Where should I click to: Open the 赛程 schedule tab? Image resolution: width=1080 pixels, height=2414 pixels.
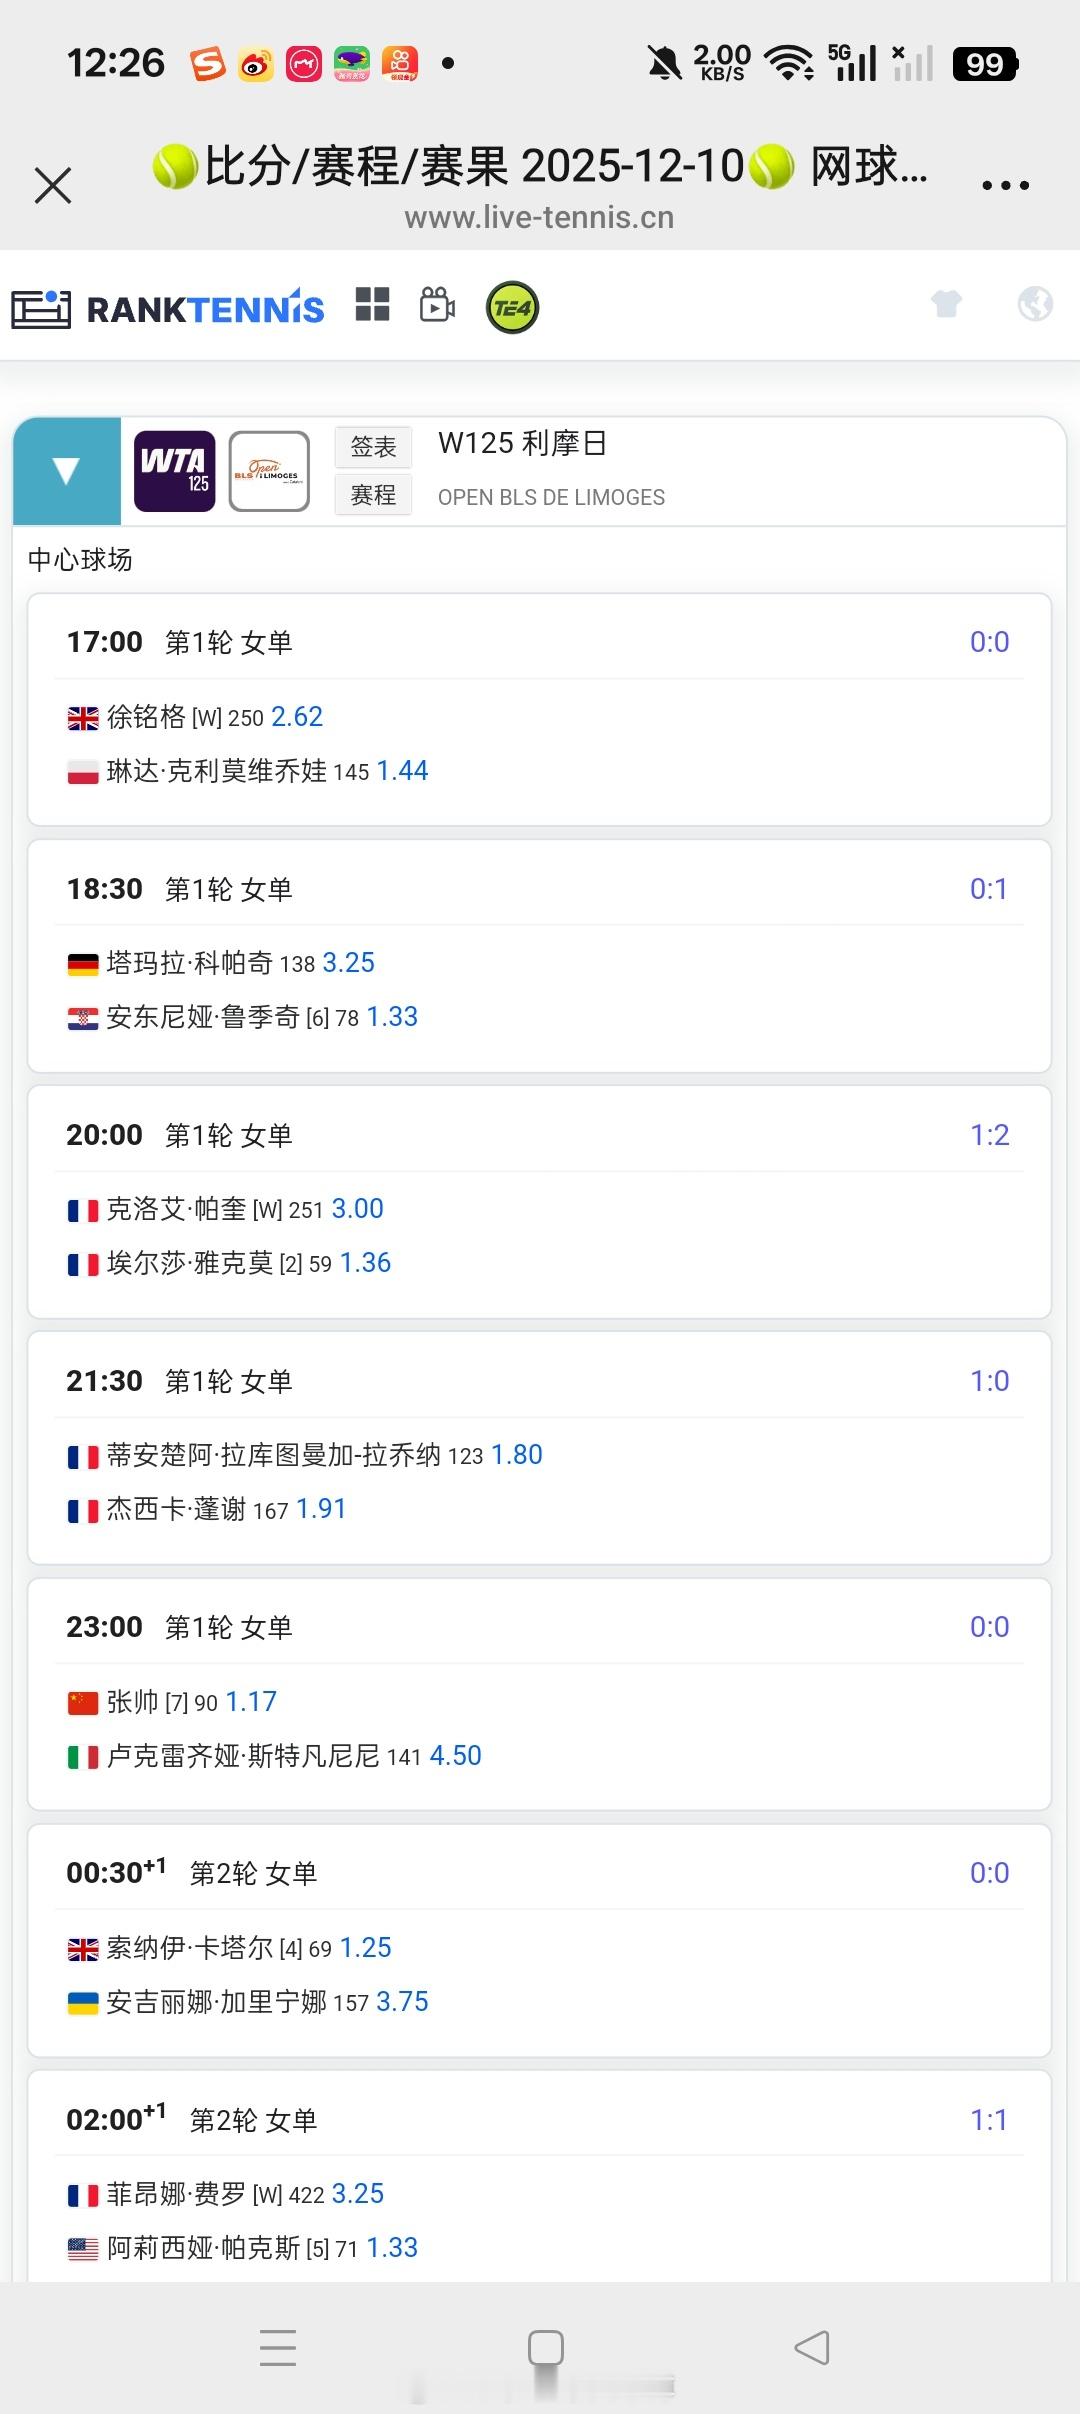(x=373, y=495)
